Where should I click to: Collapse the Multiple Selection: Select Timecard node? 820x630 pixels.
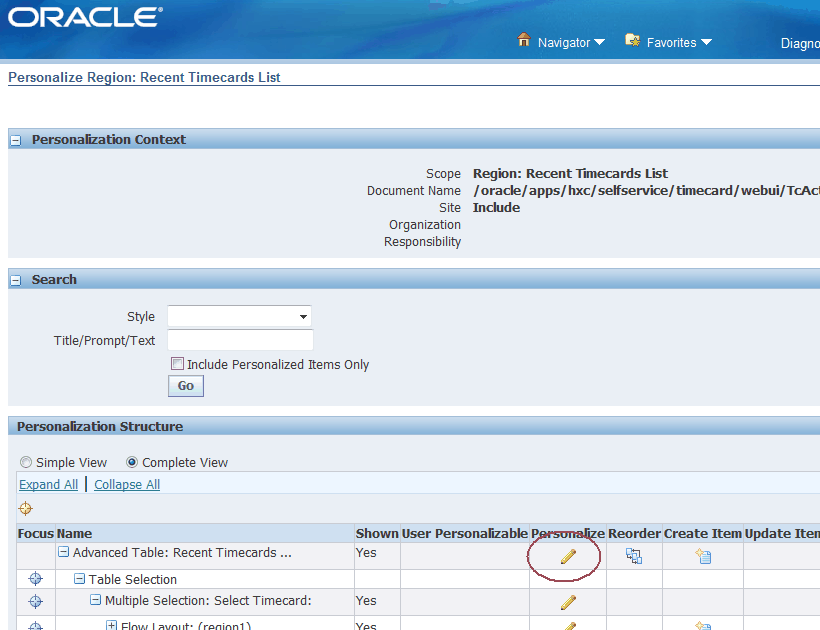(x=95, y=600)
